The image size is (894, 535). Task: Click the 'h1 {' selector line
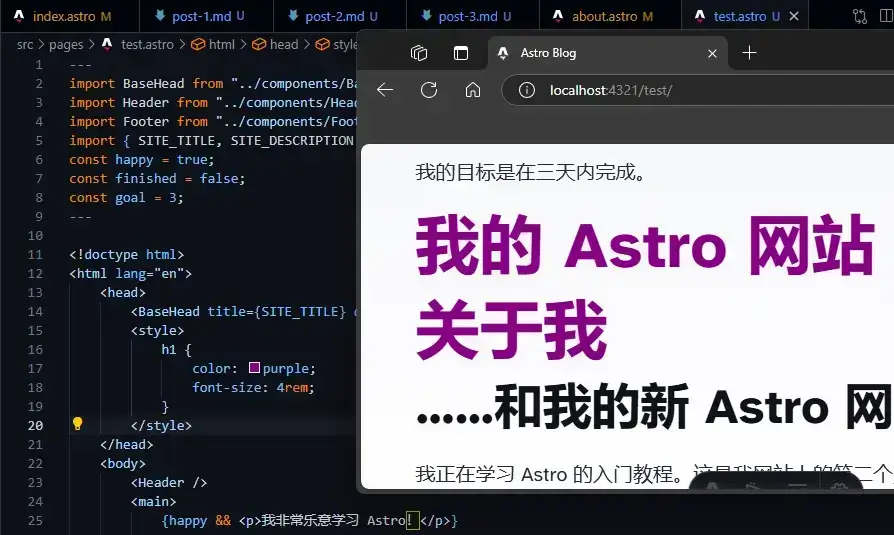pyautogui.click(x=176, y=349)
